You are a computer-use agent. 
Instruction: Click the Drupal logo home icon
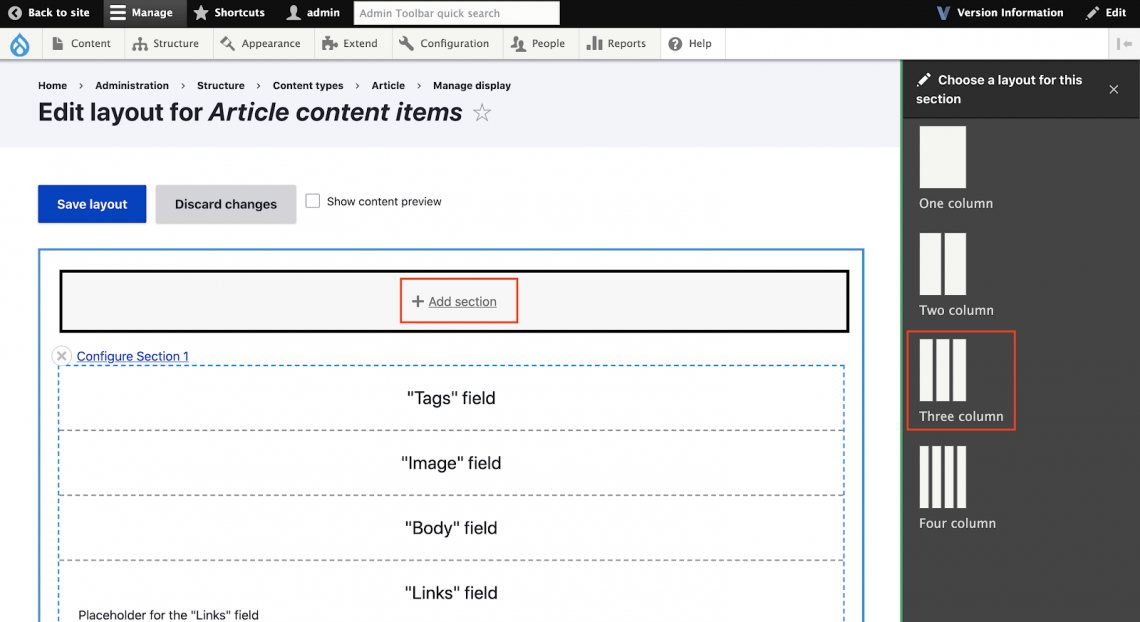coord(19,44)
